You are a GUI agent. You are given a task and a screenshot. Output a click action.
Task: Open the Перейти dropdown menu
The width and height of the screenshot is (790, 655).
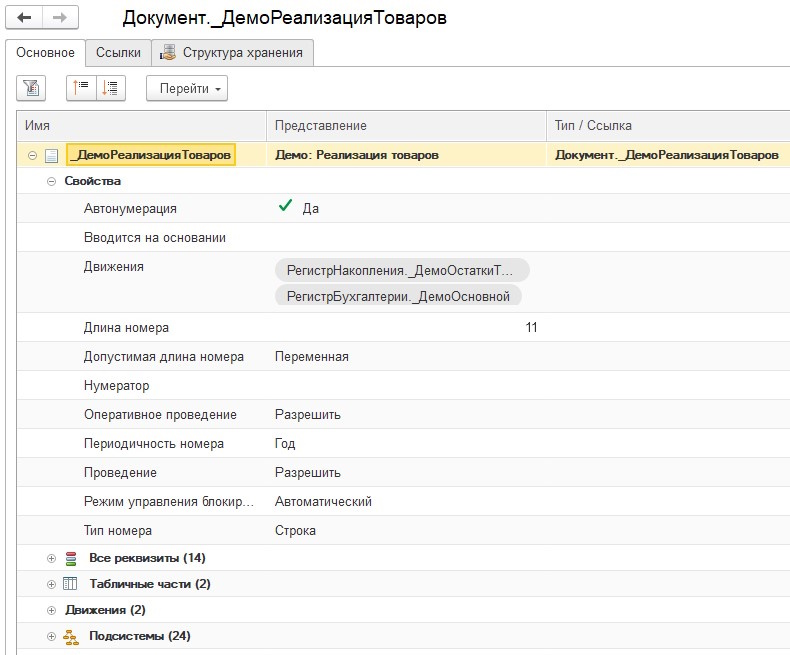187,88
